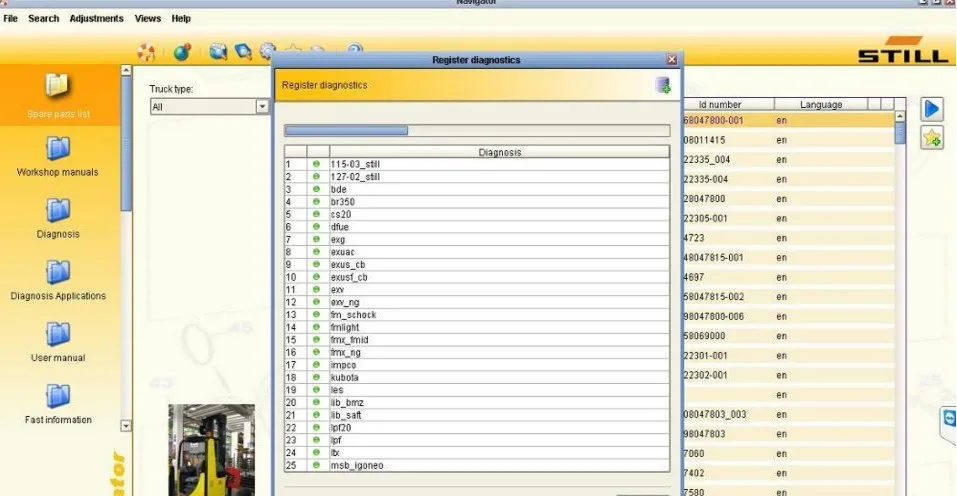Select diagnosis row fm_schock

[477, 315]
